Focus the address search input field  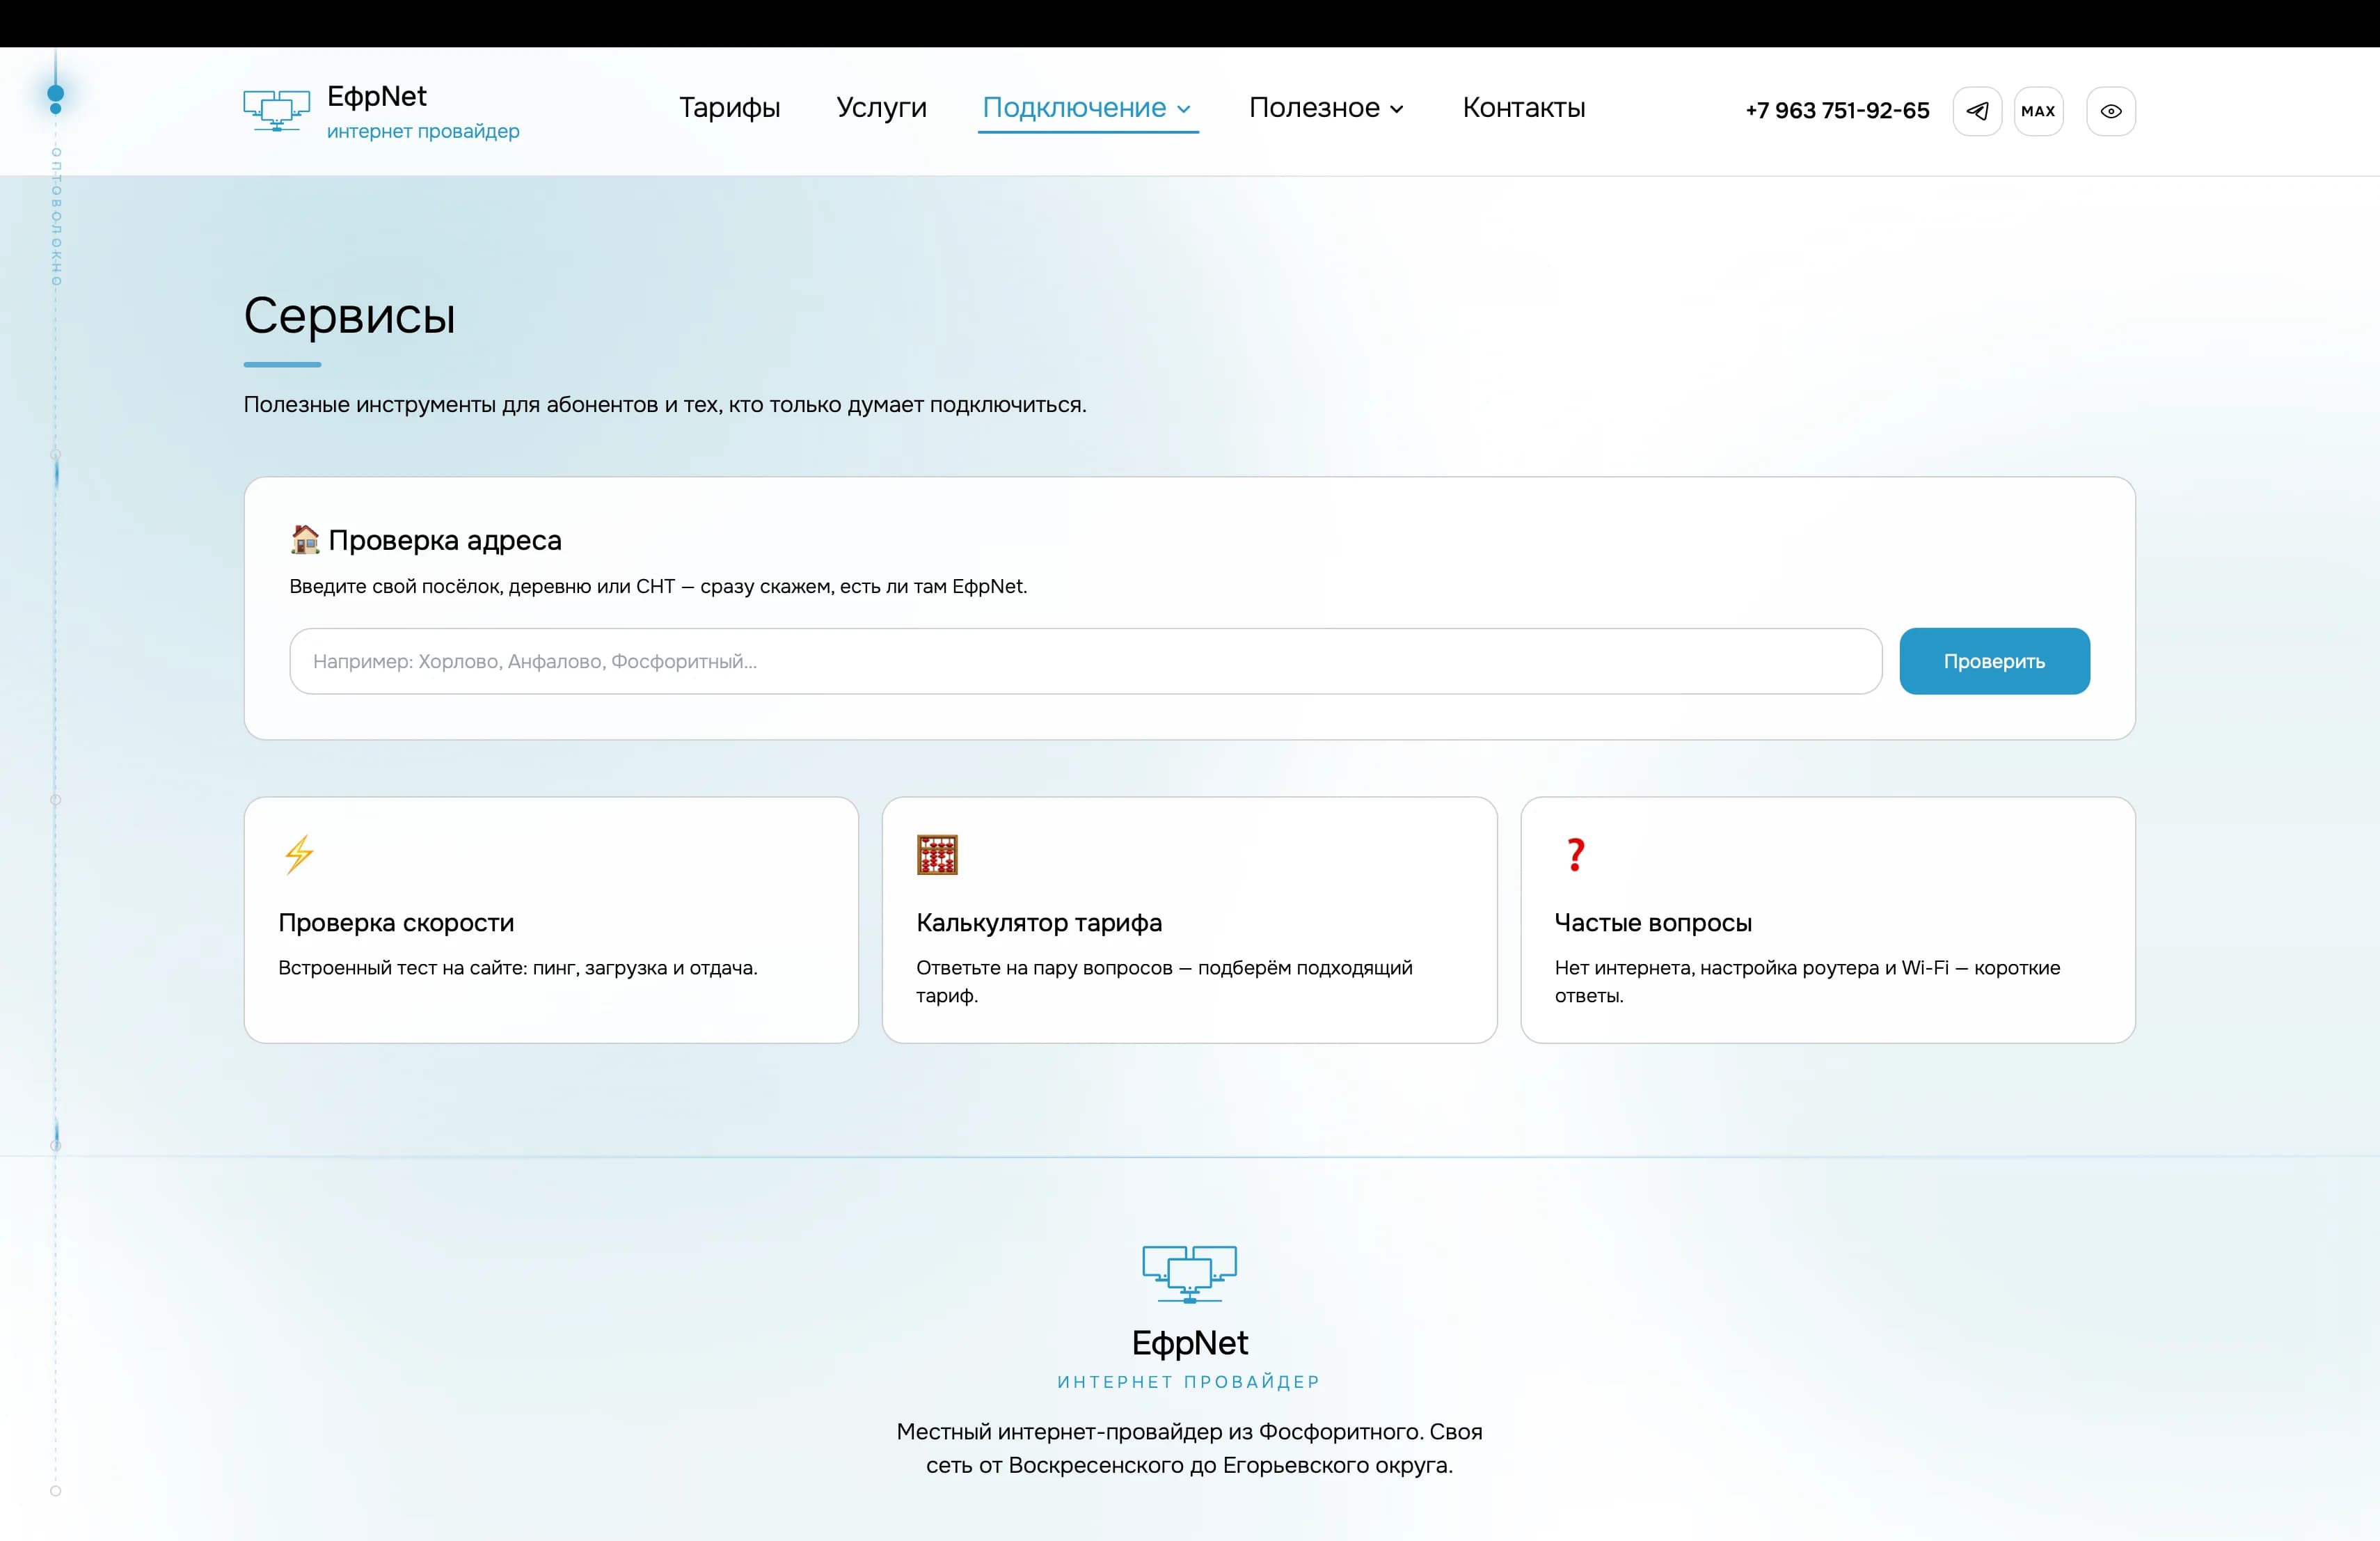[1085, 661]
